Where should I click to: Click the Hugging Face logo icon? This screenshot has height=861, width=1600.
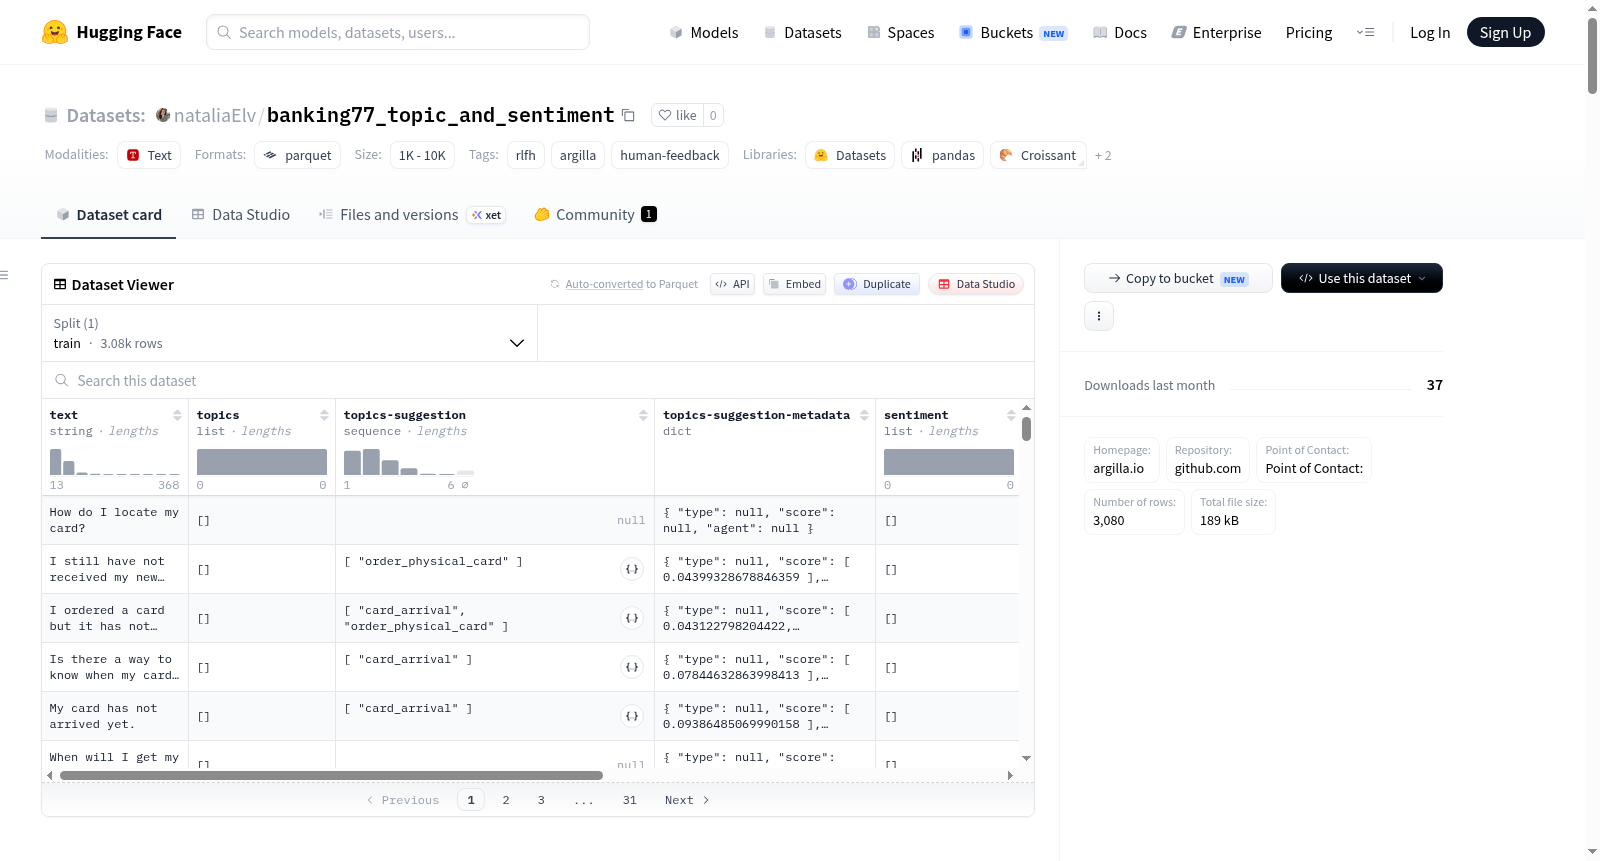[55, 32]
